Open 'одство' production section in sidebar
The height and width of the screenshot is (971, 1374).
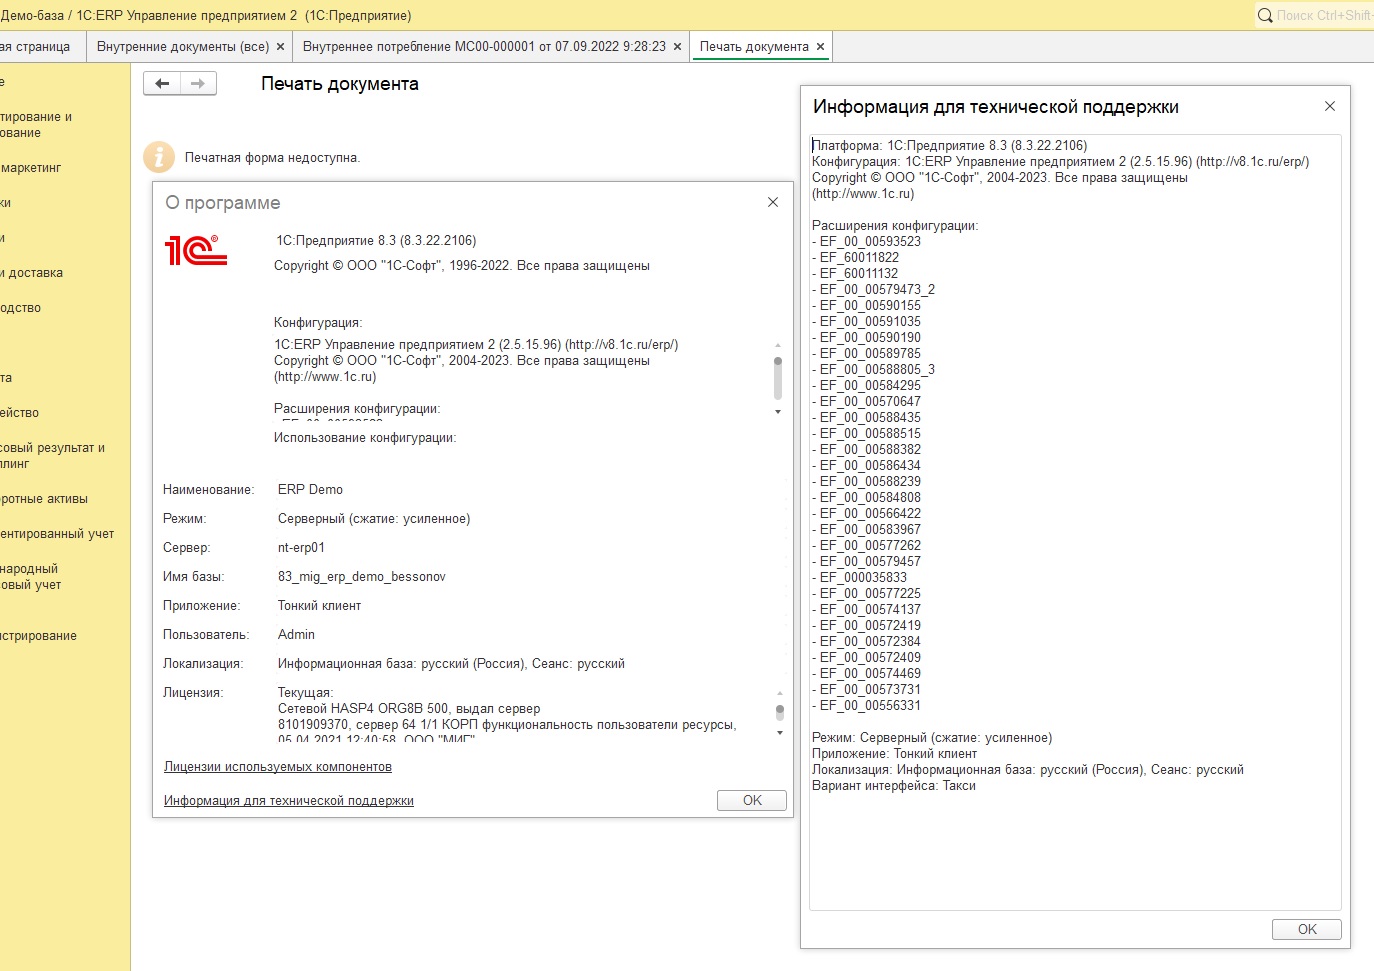coord(21,308)
